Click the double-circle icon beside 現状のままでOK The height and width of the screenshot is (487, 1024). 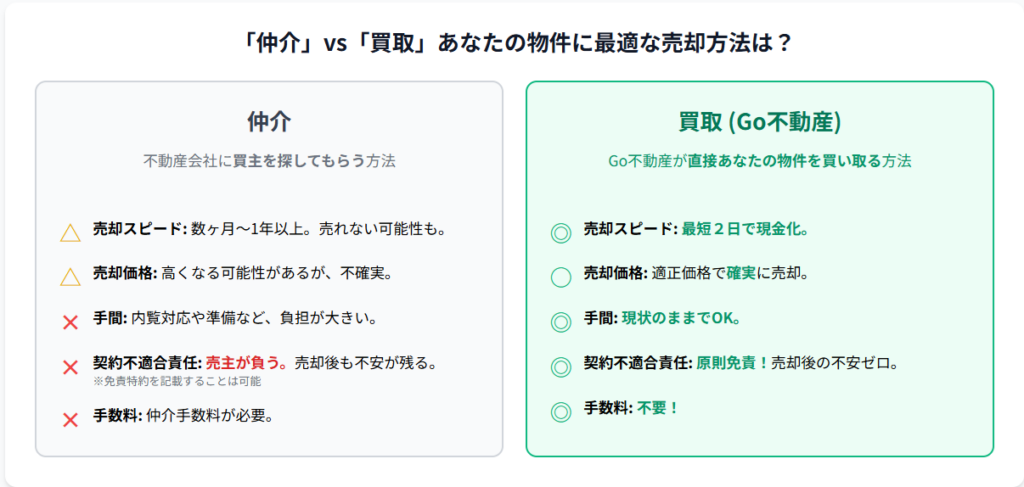pyautogui.click(x=561, y=322)
